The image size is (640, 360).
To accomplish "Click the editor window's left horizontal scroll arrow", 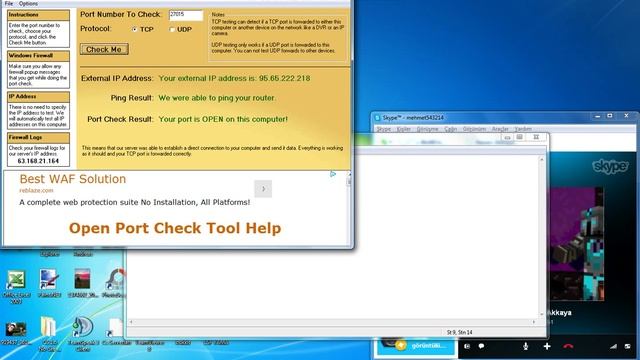I will tap(131, 322).
